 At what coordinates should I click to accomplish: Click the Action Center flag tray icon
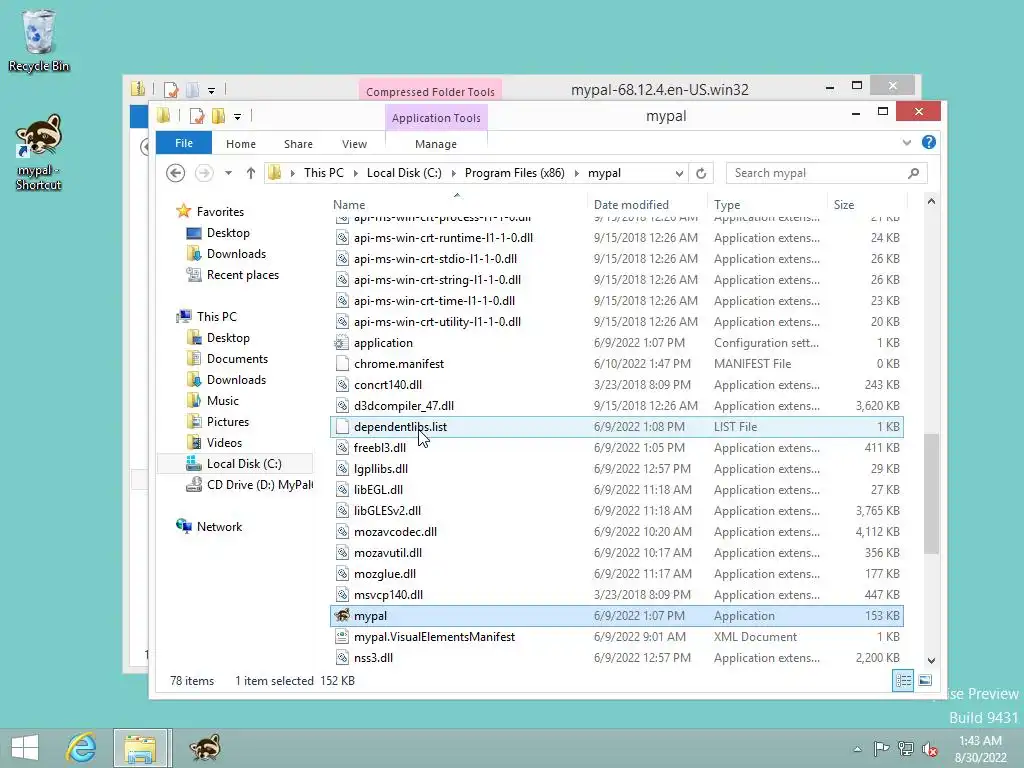point(881,748)
